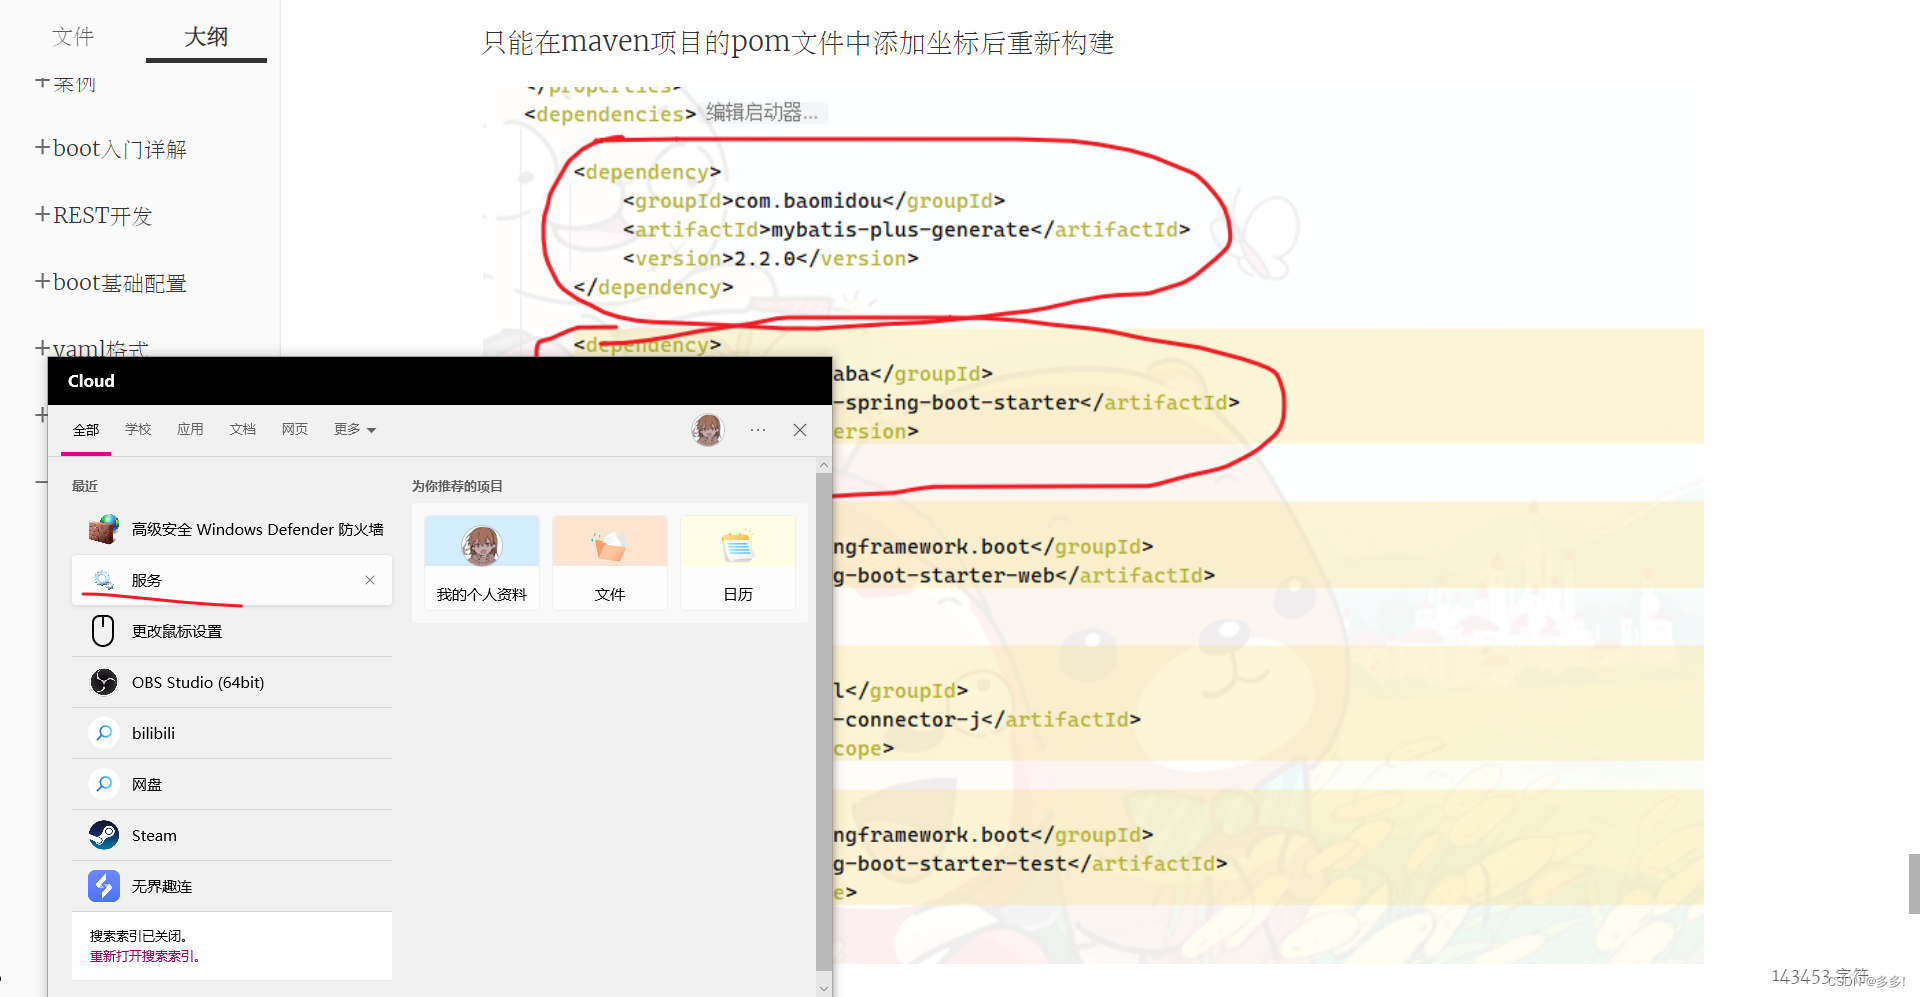Filter search results by 文档
The height and width of the screenshot is (997, 1920).
242,429
